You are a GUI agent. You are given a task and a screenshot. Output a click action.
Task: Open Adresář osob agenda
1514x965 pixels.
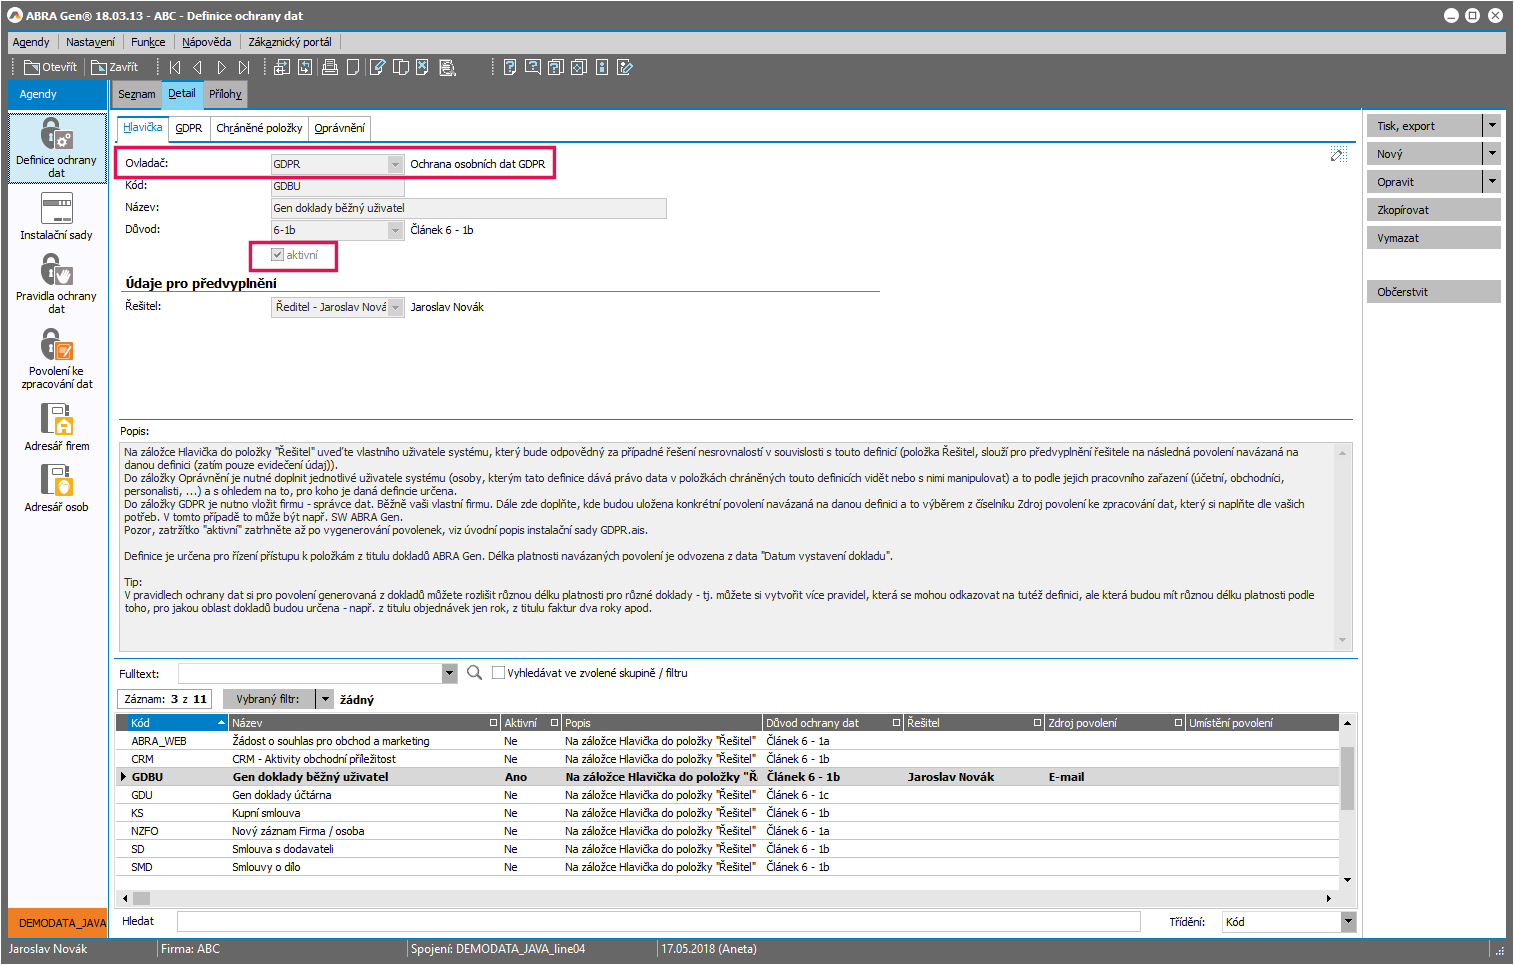point(56,489)
